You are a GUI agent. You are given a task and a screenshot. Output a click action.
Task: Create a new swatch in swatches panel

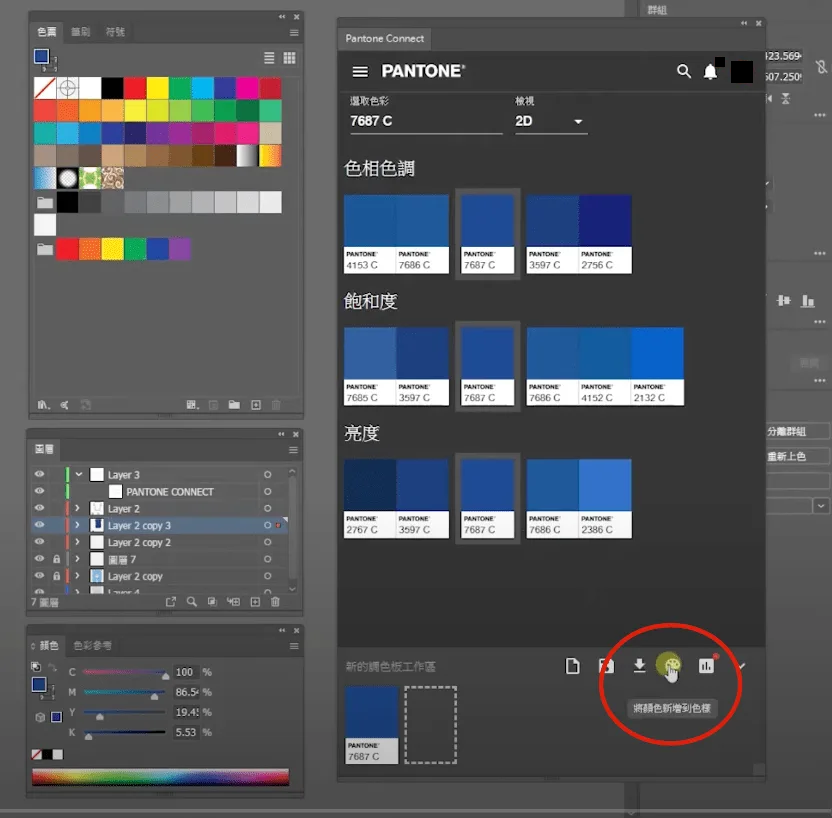click(256, 405)
